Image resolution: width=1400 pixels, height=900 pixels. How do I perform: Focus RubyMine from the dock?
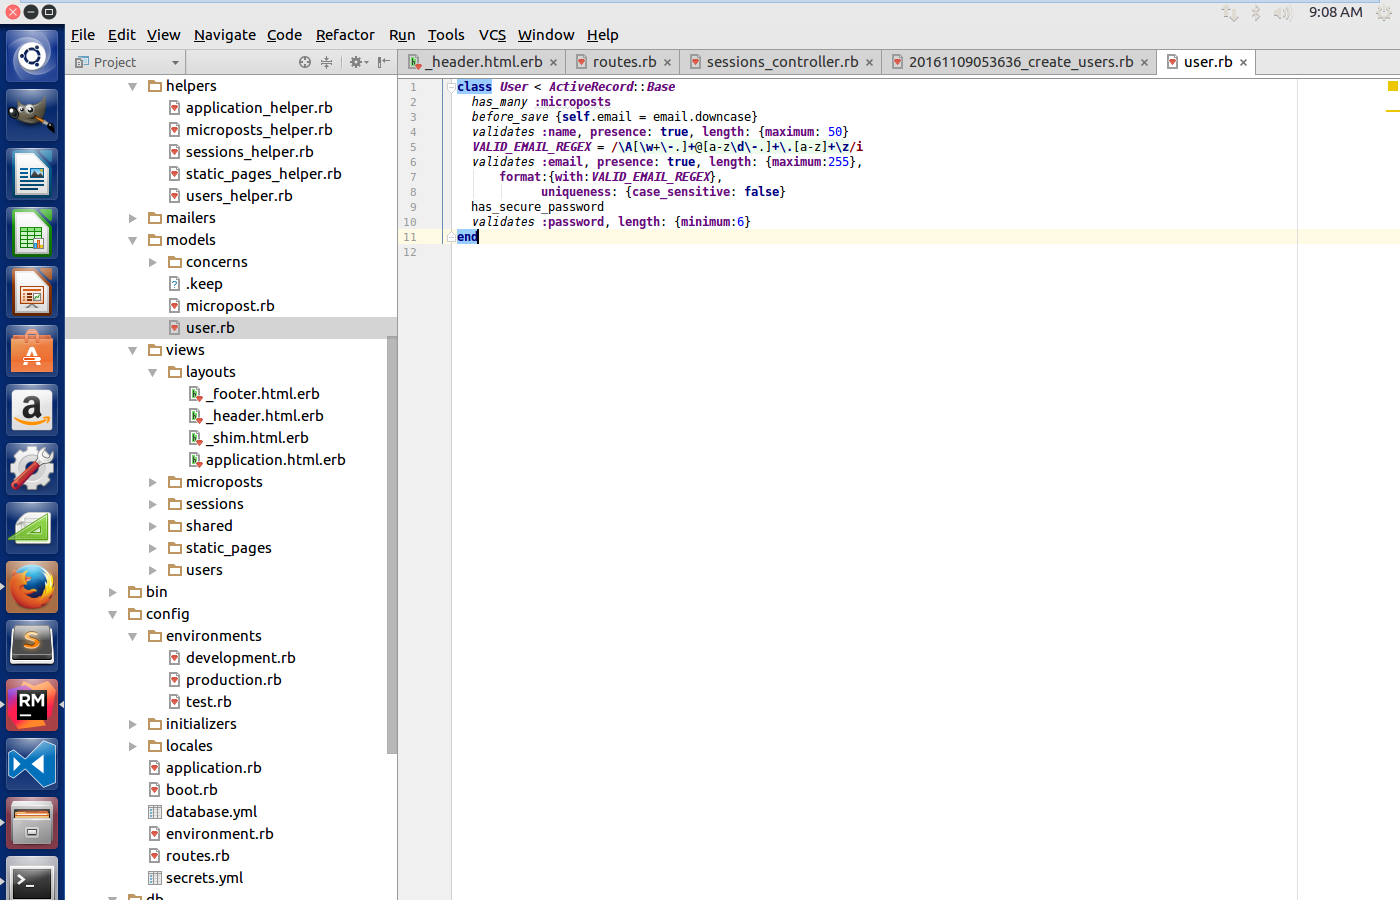pos(32,705)
